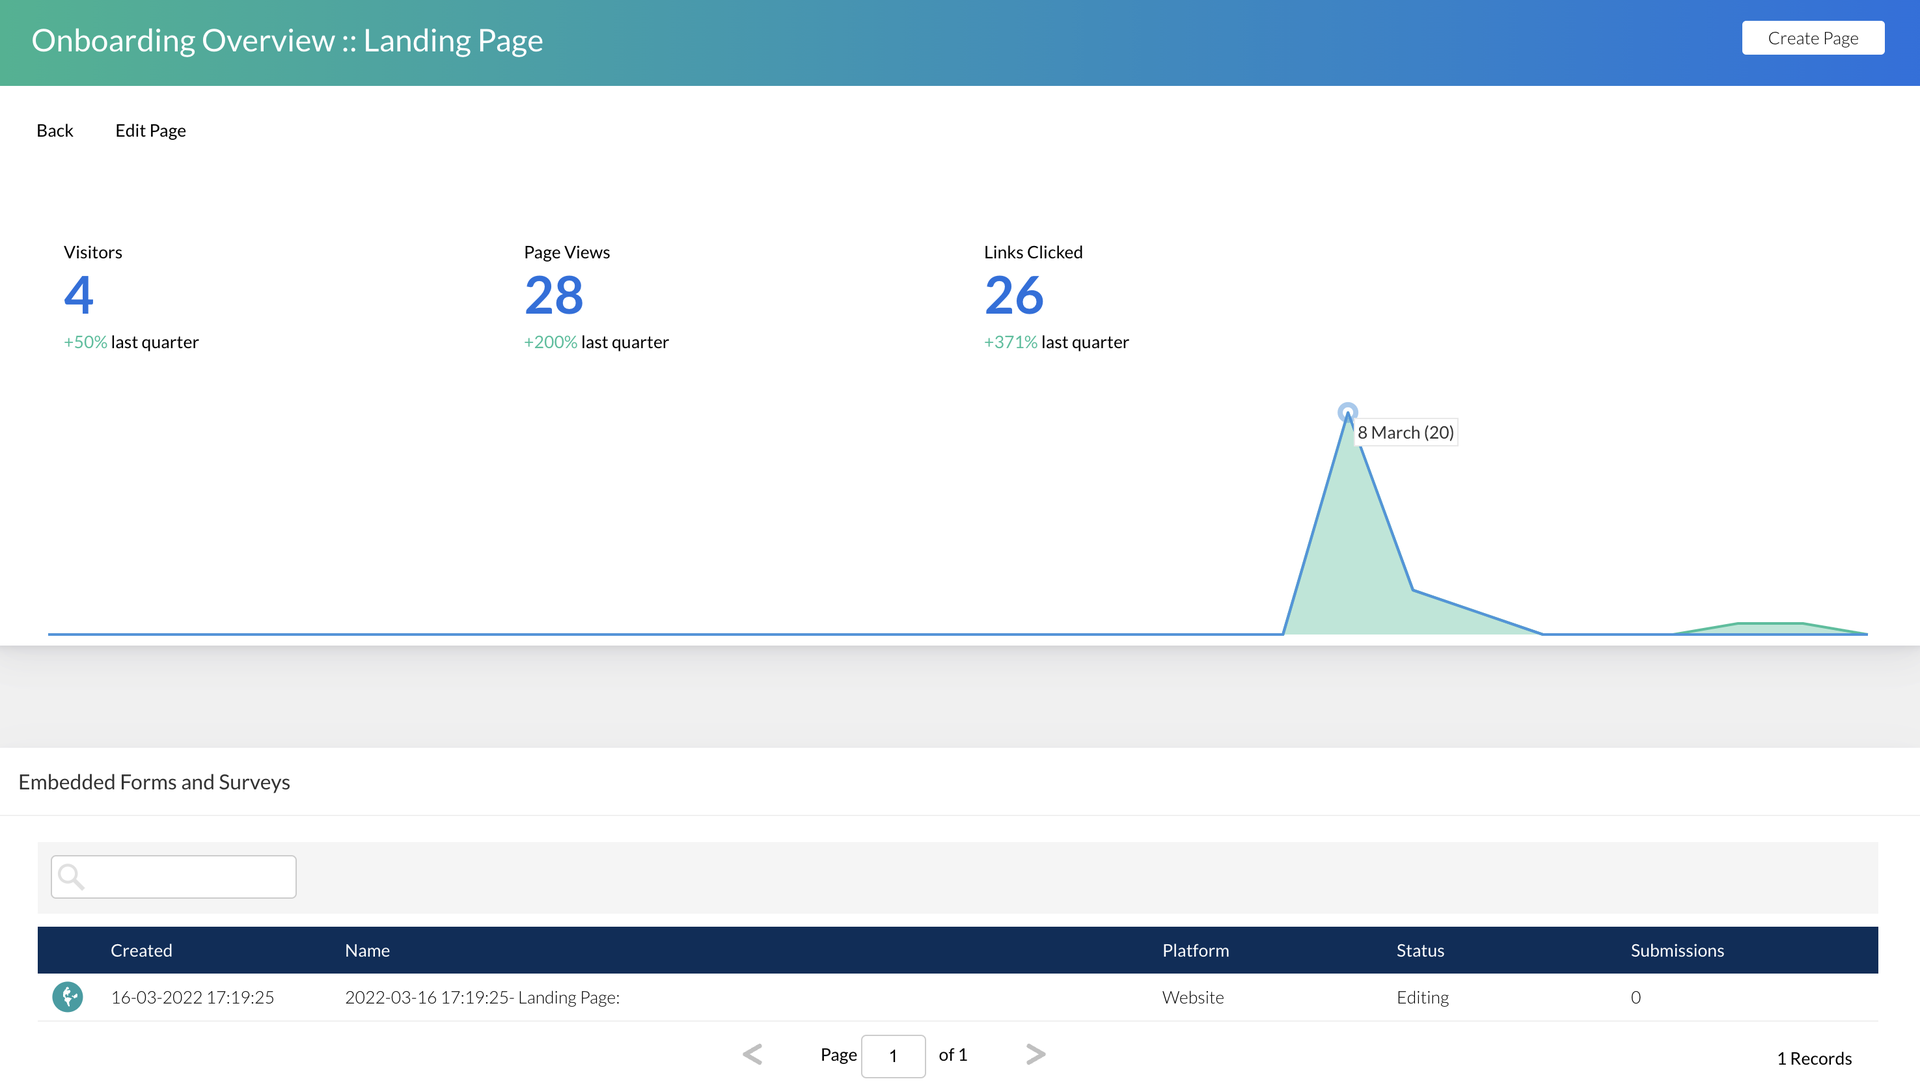Click the page number input box

pyautogui.click(x=893, y=1056)
